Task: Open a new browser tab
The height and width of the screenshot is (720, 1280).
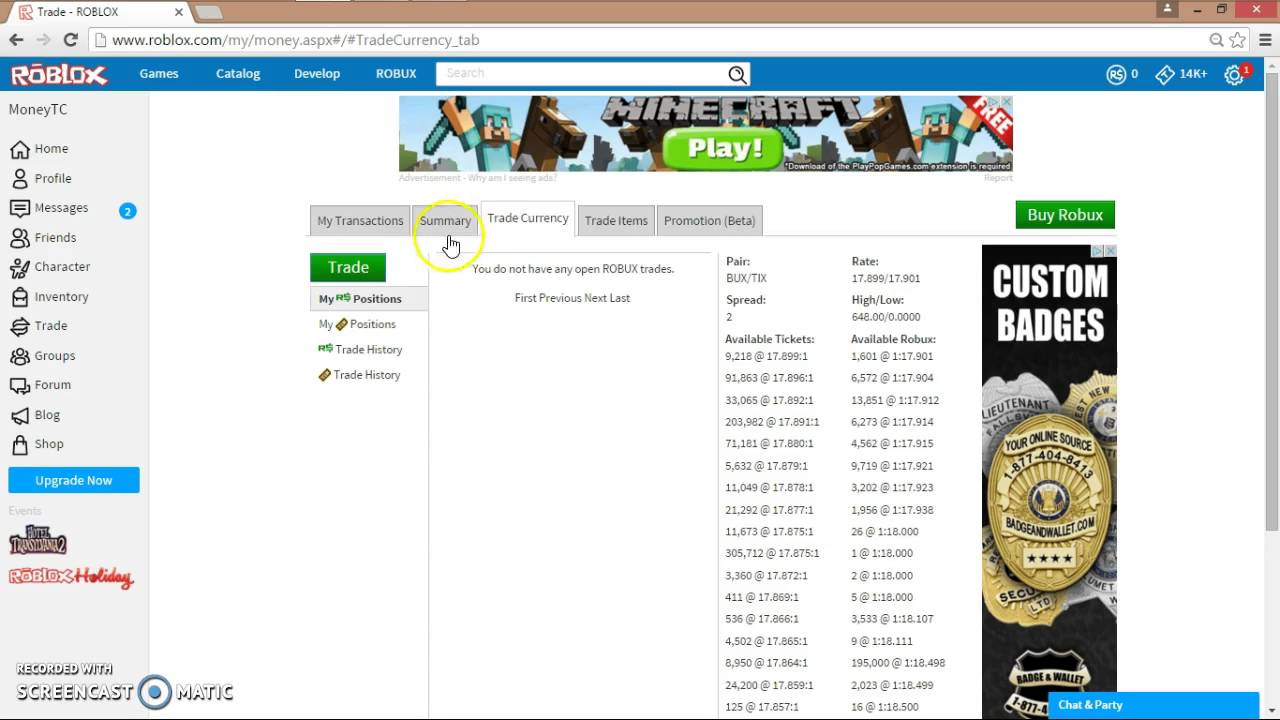Action: tap(208, 12)
